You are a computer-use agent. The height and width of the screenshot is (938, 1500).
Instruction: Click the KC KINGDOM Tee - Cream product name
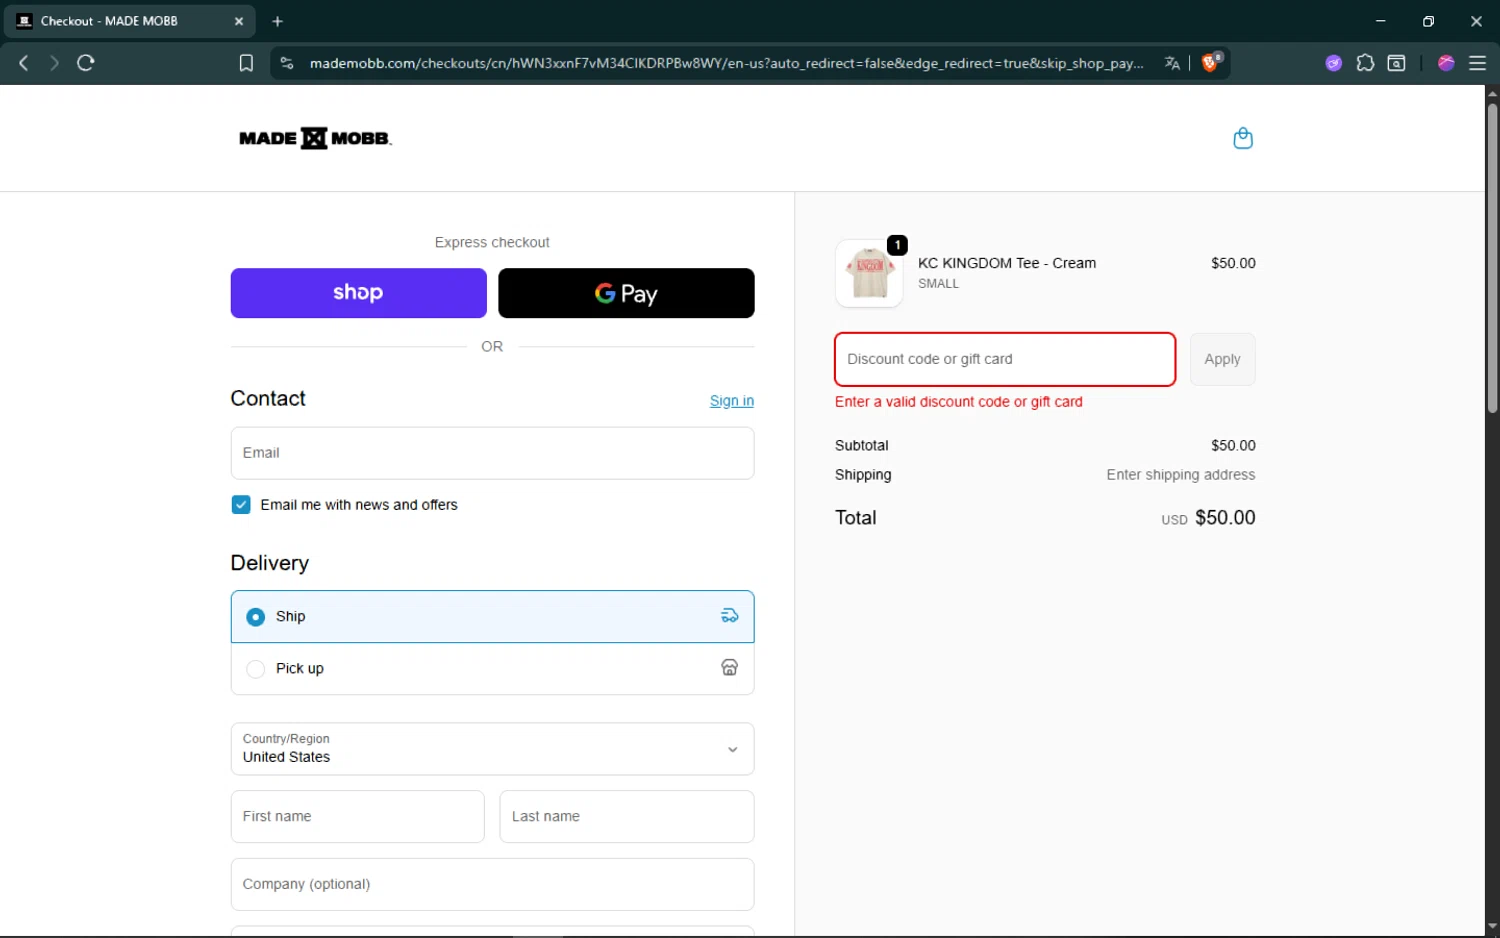coord(1007,263)
